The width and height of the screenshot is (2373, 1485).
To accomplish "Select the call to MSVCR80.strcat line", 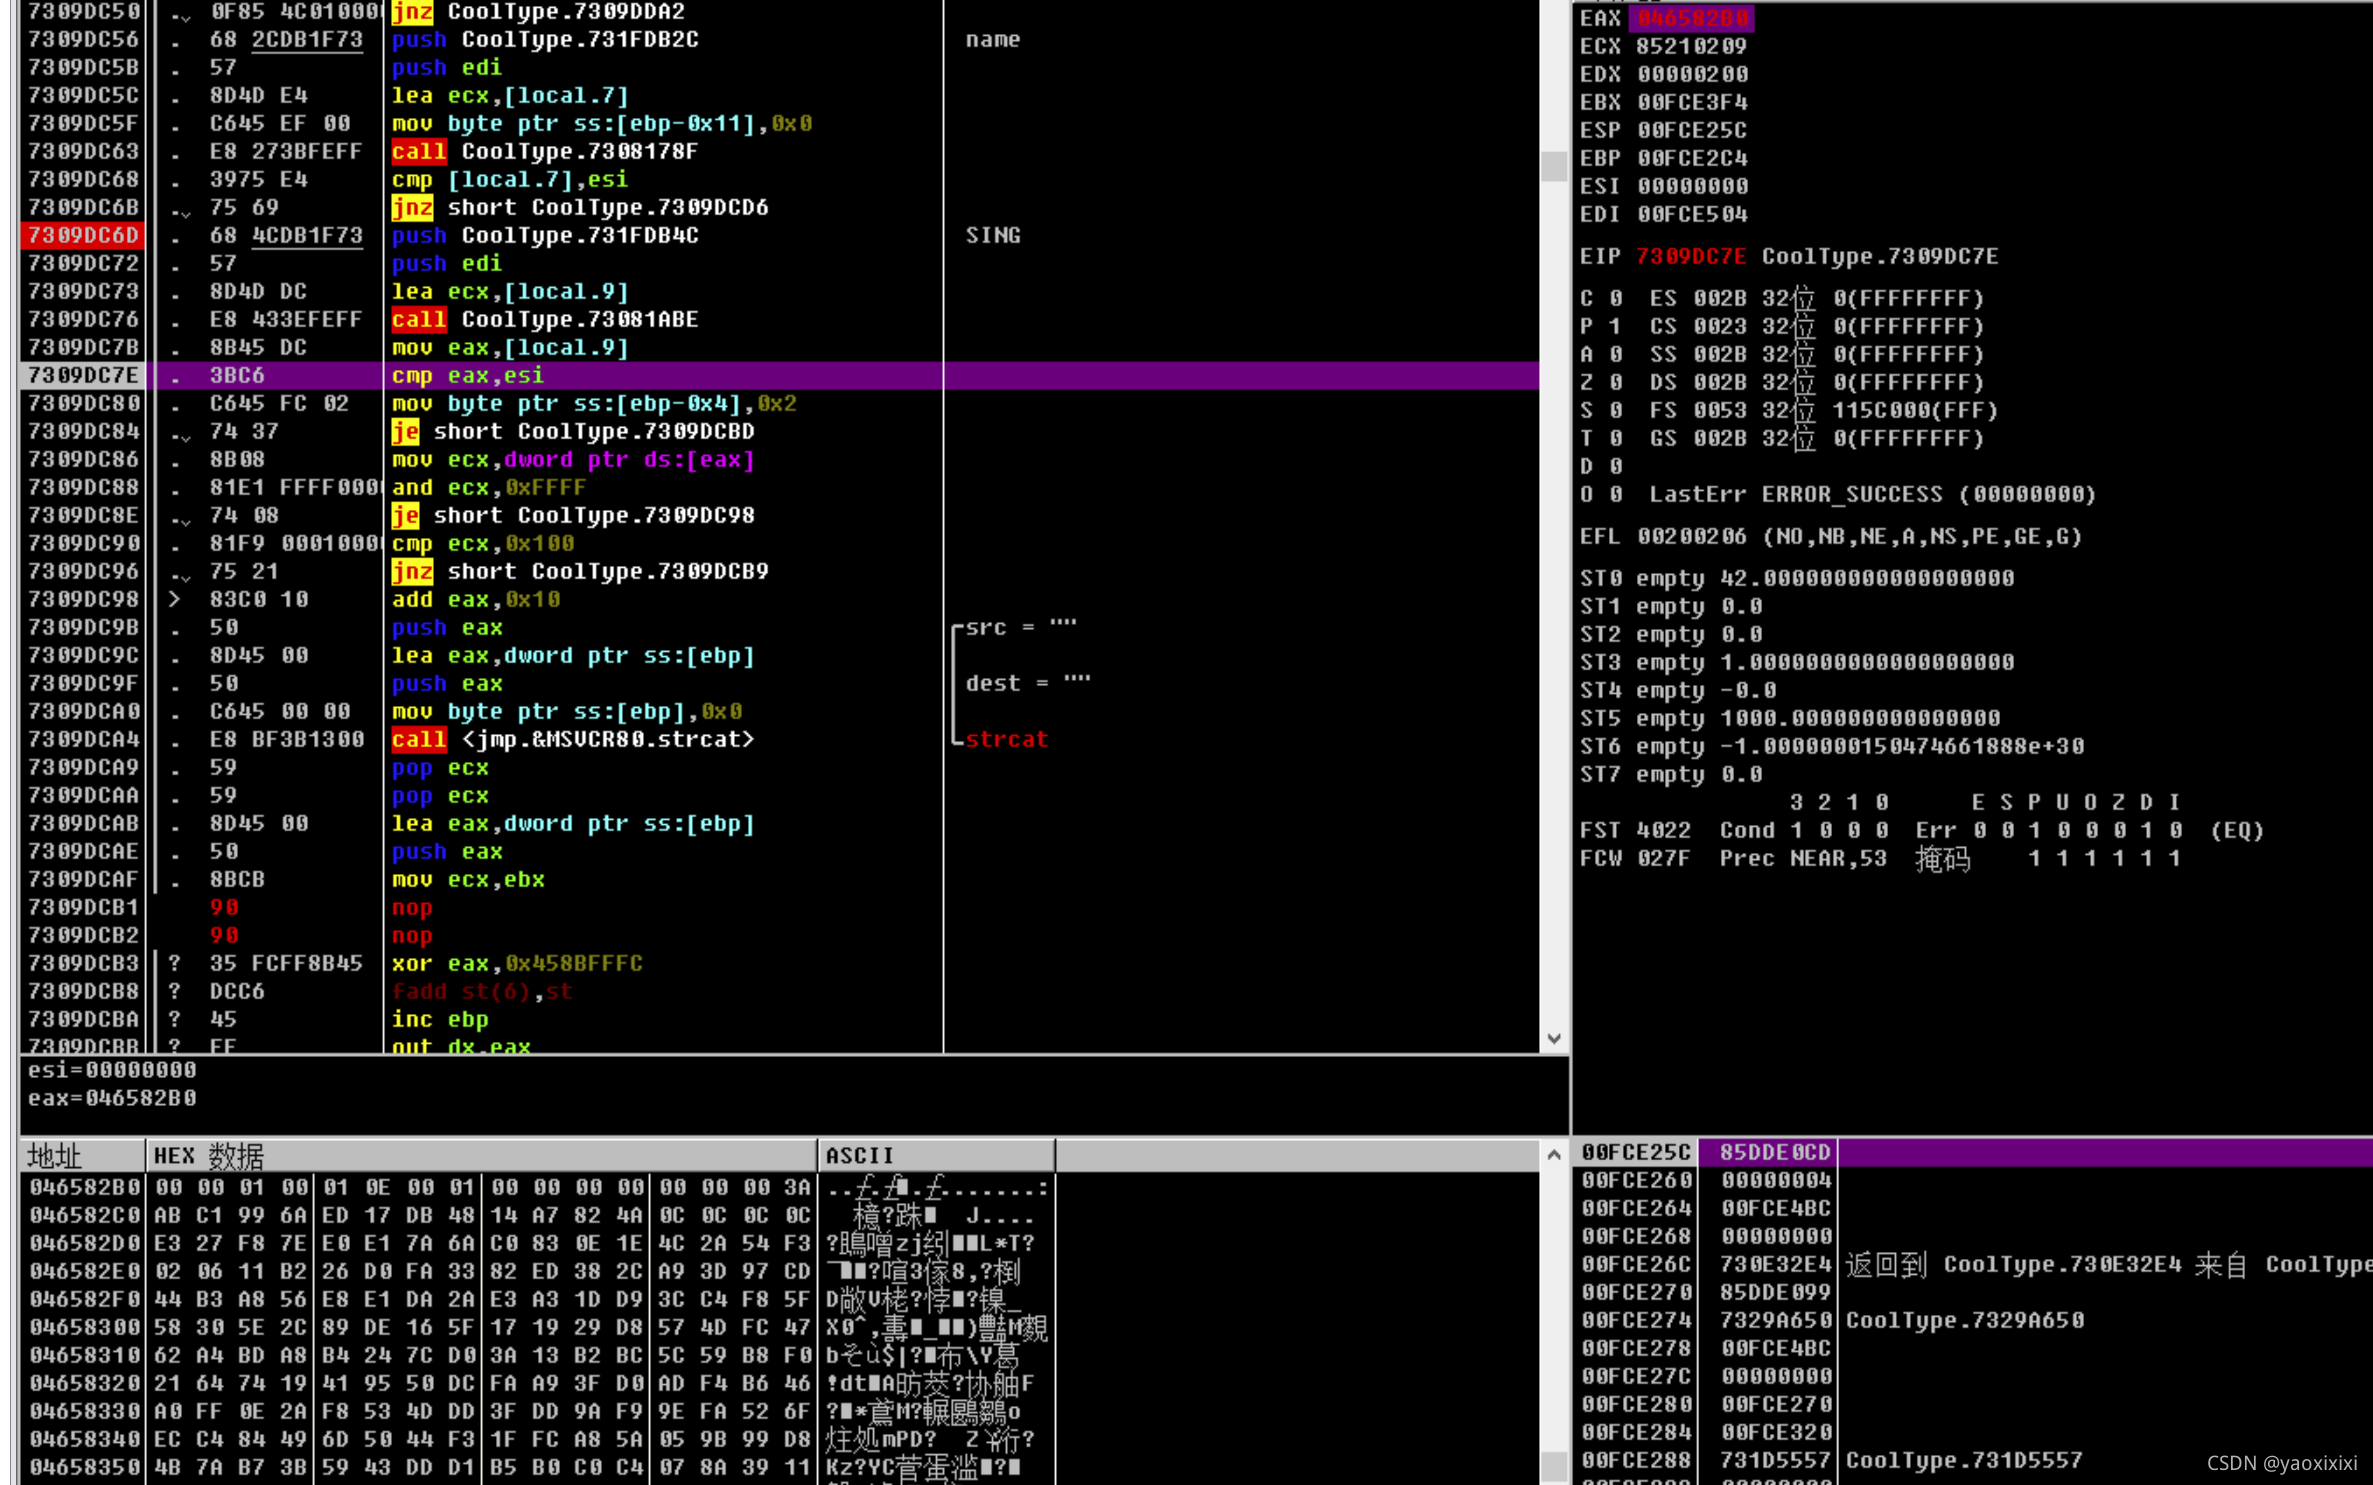I will point(572,739).
